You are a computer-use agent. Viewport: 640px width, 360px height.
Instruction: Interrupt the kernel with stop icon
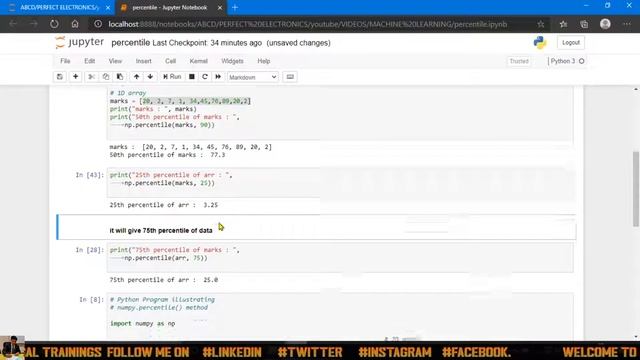(x=191, y=77)
